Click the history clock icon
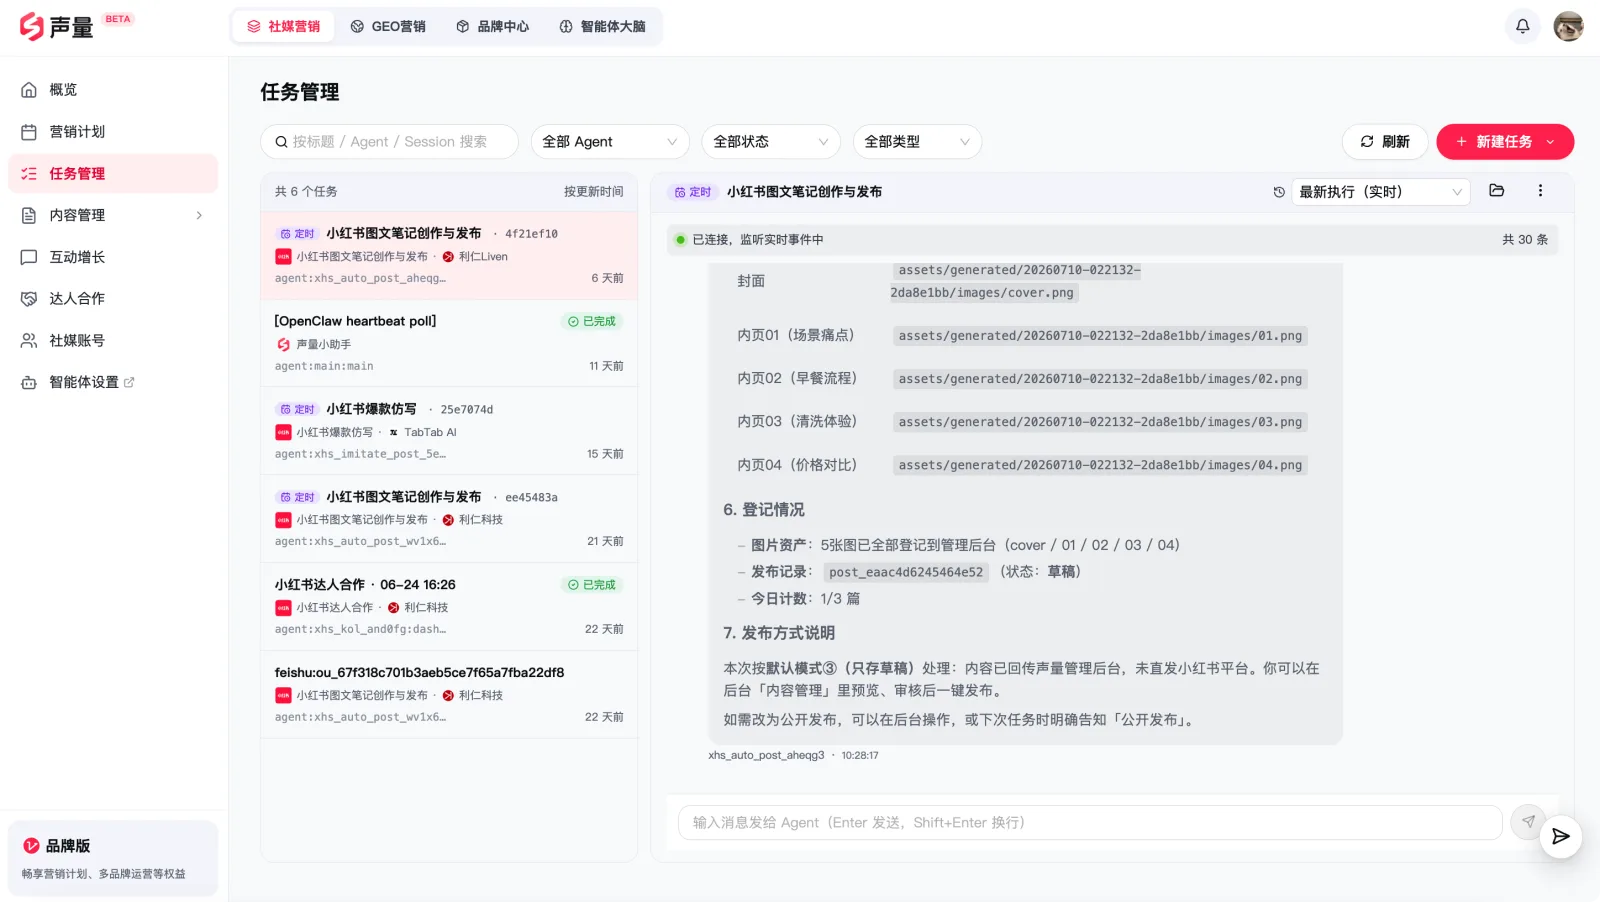This screenshot has height=902, width=1600. (x=1279, y=192)
